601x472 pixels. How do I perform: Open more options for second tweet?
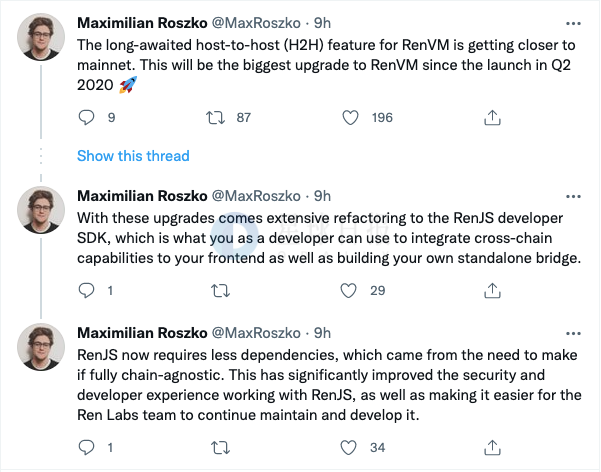[571, 195]
